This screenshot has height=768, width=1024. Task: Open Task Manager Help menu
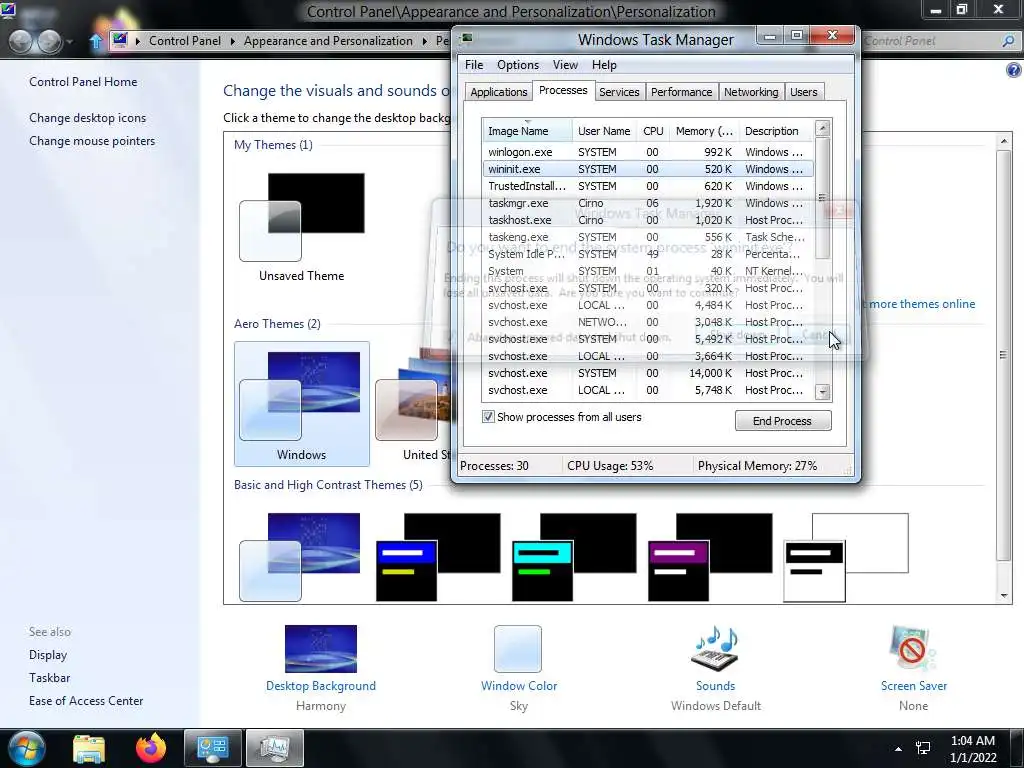(x=604, y=65)
